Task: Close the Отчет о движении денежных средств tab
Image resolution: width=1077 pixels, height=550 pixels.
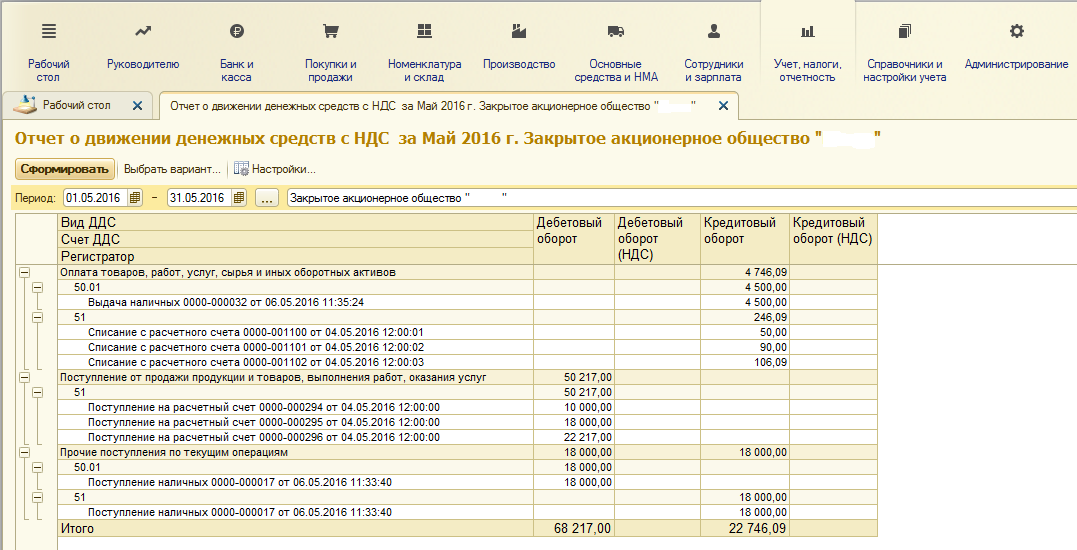Action: [x=723, y=106]
